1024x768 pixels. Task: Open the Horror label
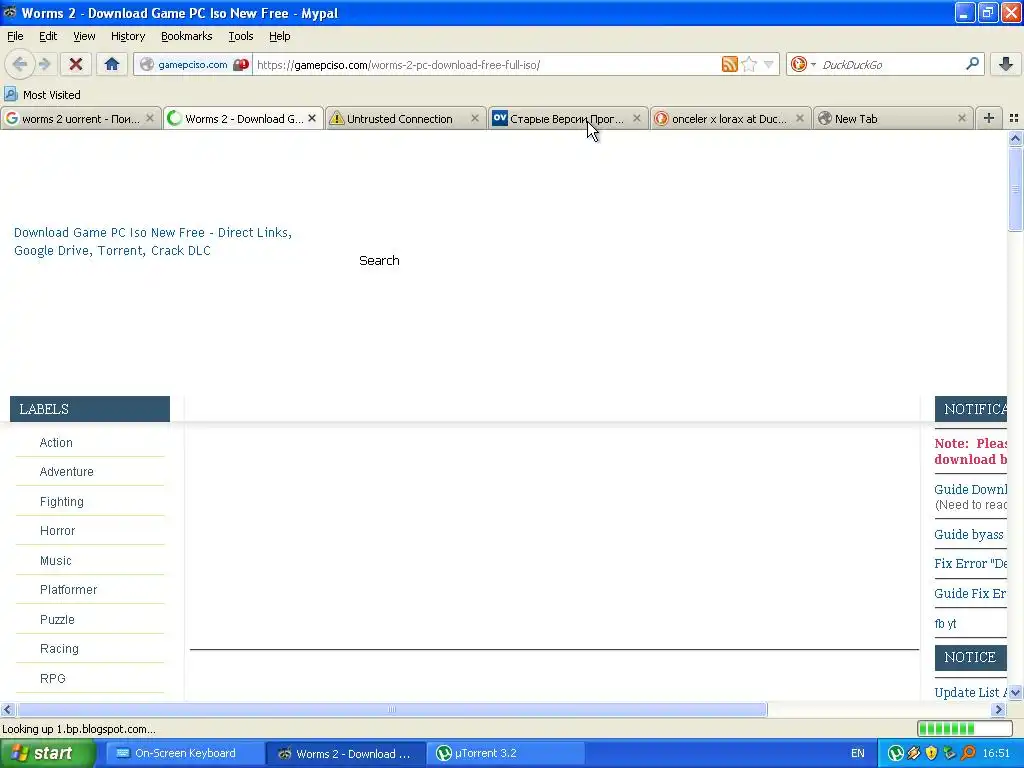coord(57,530)
